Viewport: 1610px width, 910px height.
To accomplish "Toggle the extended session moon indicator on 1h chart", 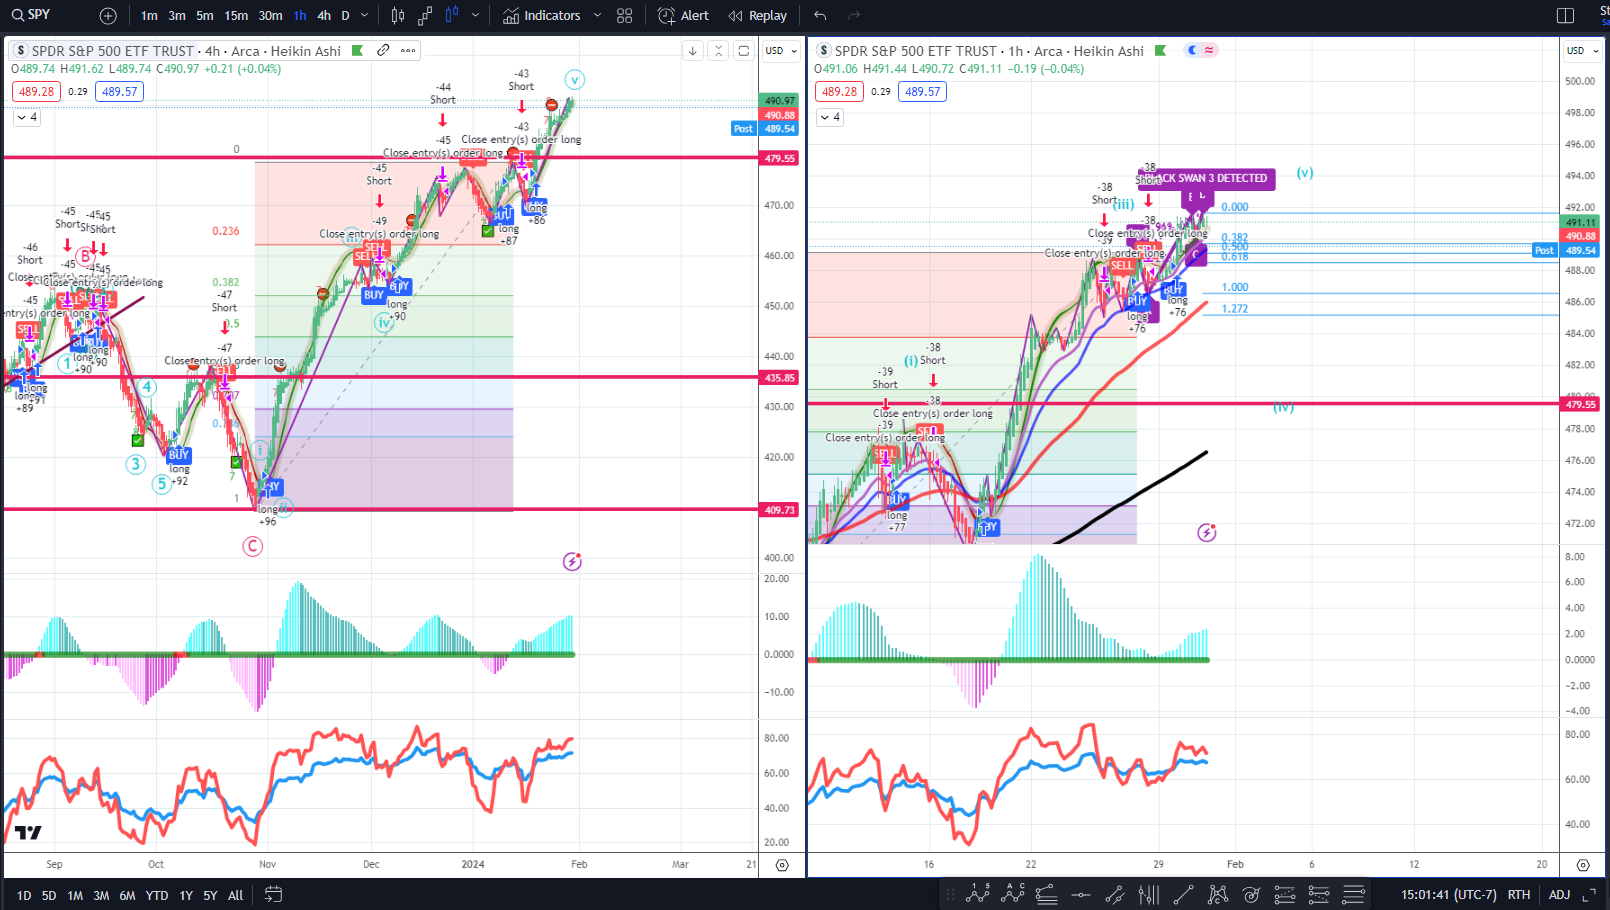I will (x=1192, y=50).
